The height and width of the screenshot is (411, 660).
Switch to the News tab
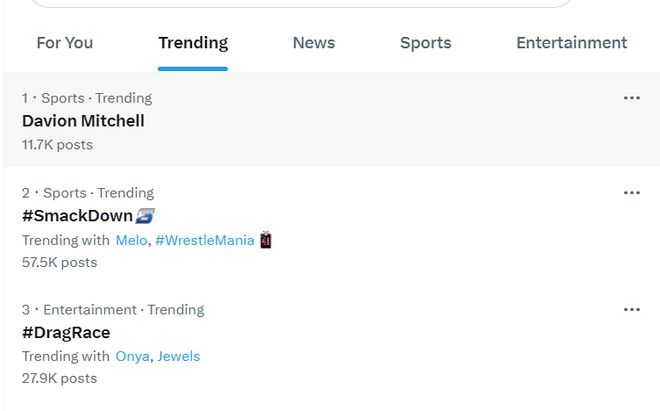(x=314, y=43)
